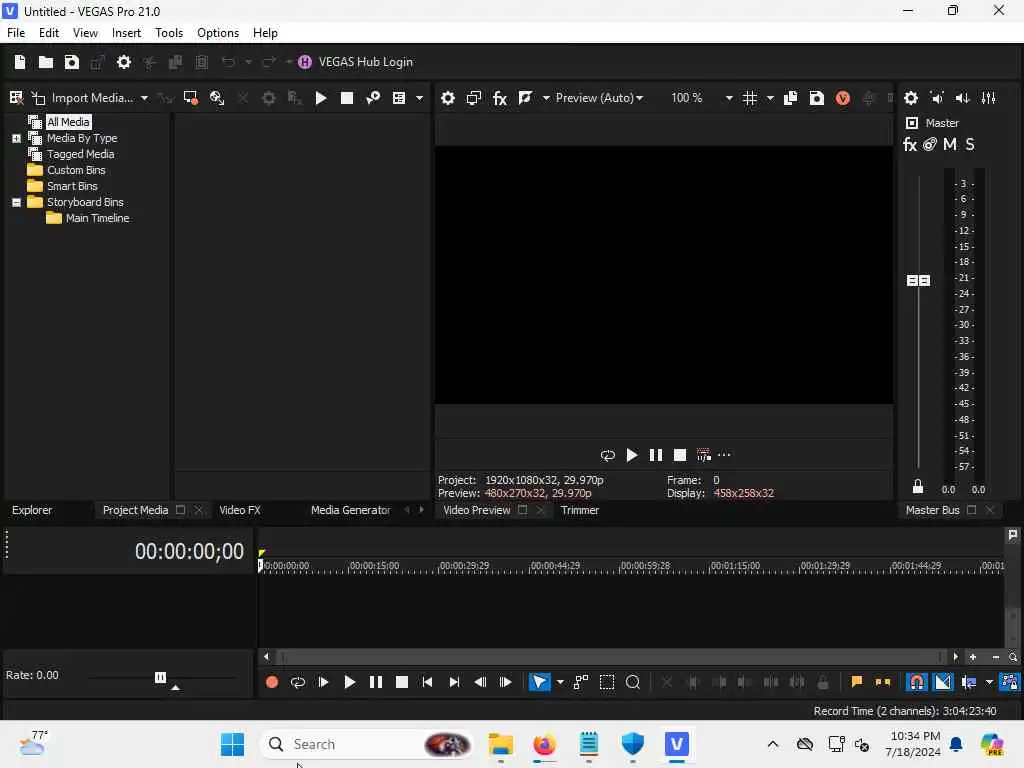The height and width of the screenshot is (768, 1024).
Task: Open the Master Bus audio properties gear
Action: click(910, 98)
